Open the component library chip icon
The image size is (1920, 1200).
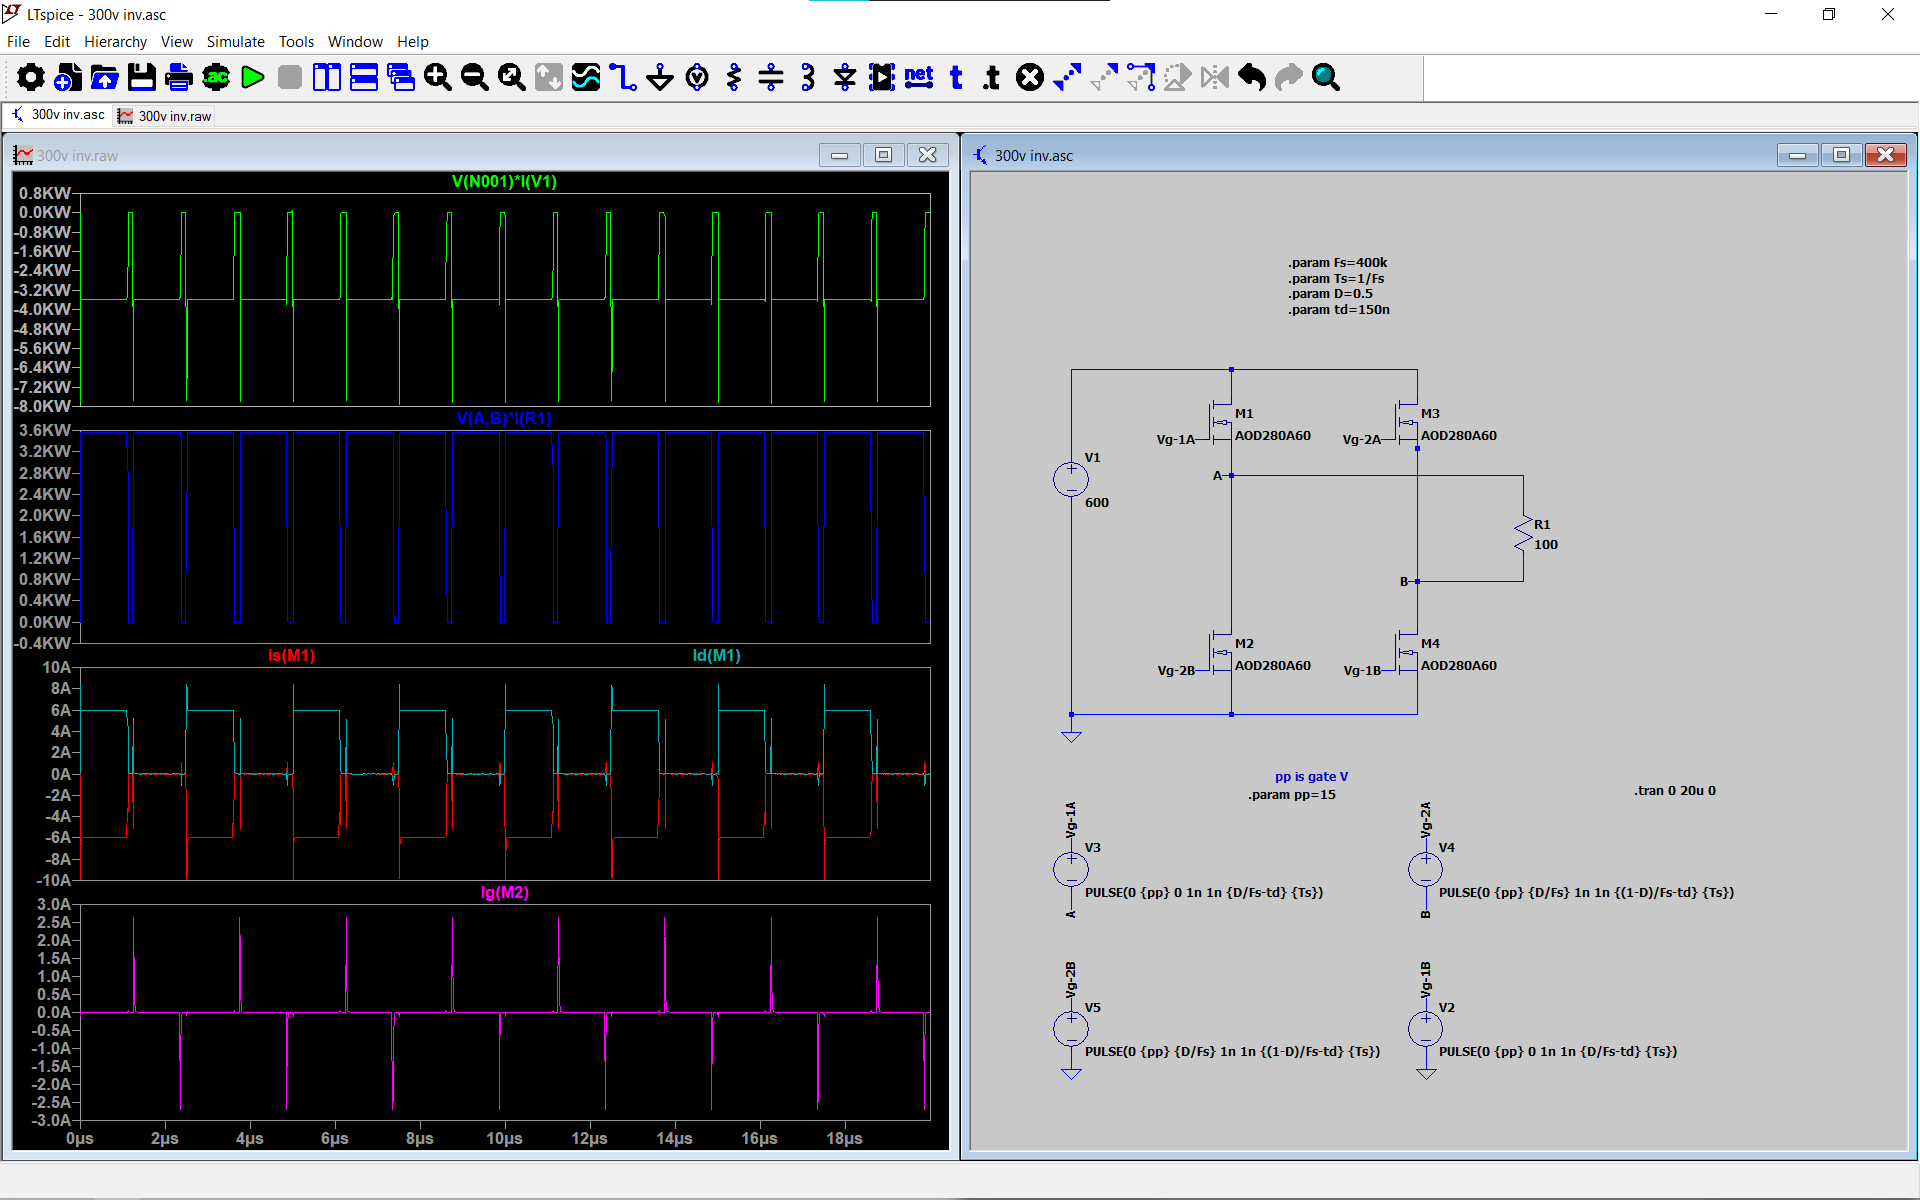click(x=882, y=77)
